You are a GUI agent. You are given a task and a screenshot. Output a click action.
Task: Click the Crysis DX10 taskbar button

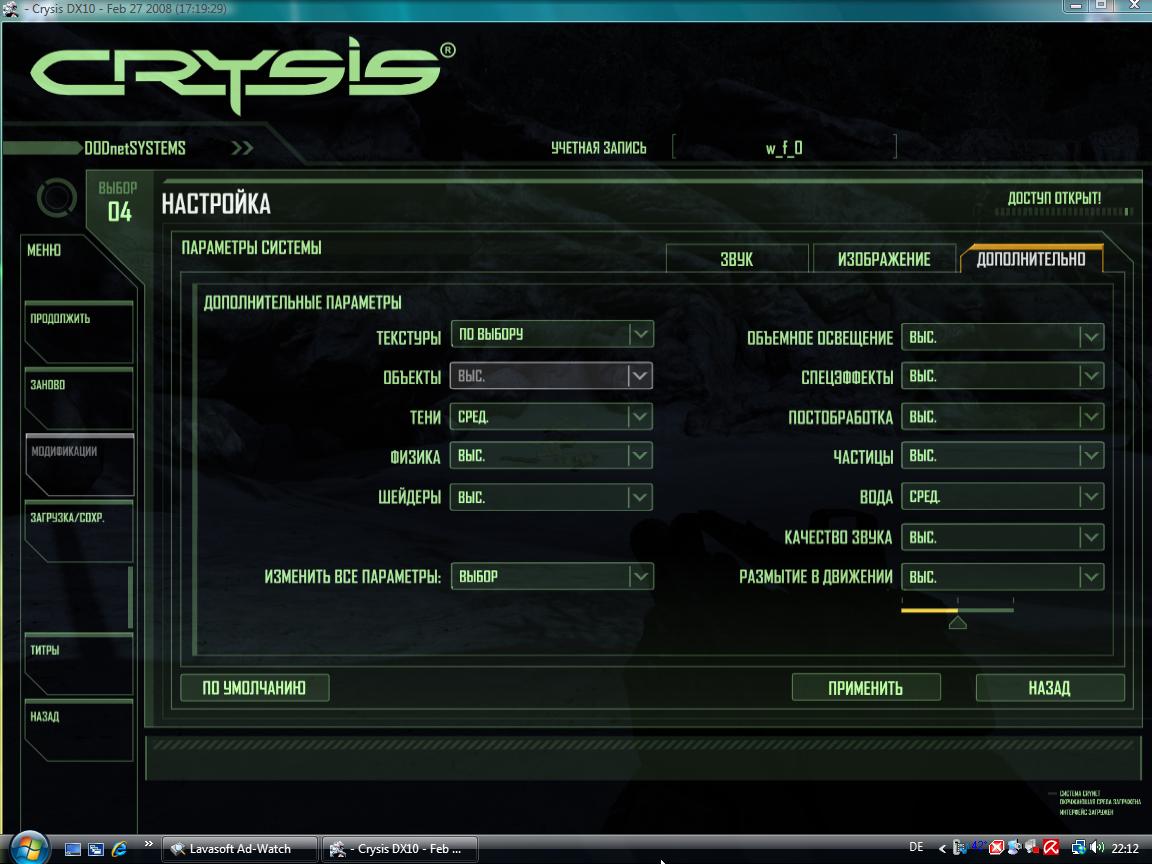(400, 849)
